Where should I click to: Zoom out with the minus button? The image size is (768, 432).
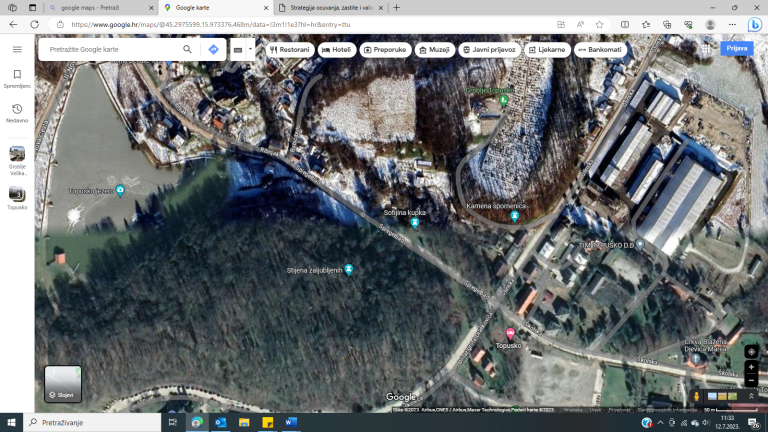pos(751,380)
